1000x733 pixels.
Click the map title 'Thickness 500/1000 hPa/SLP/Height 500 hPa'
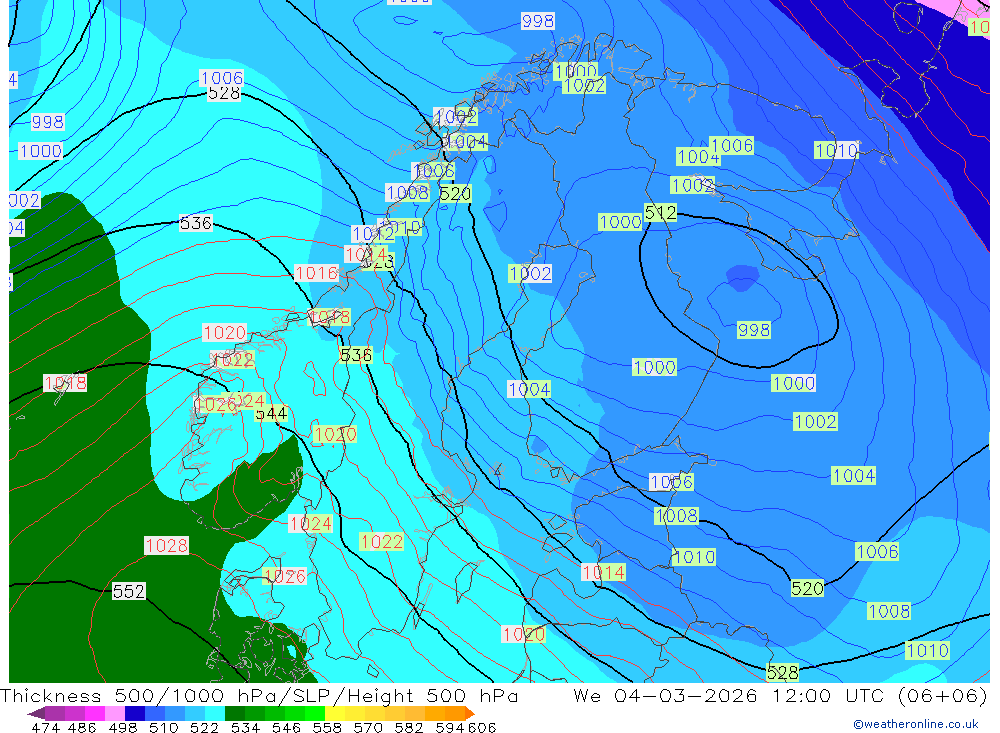click(259, 695)
